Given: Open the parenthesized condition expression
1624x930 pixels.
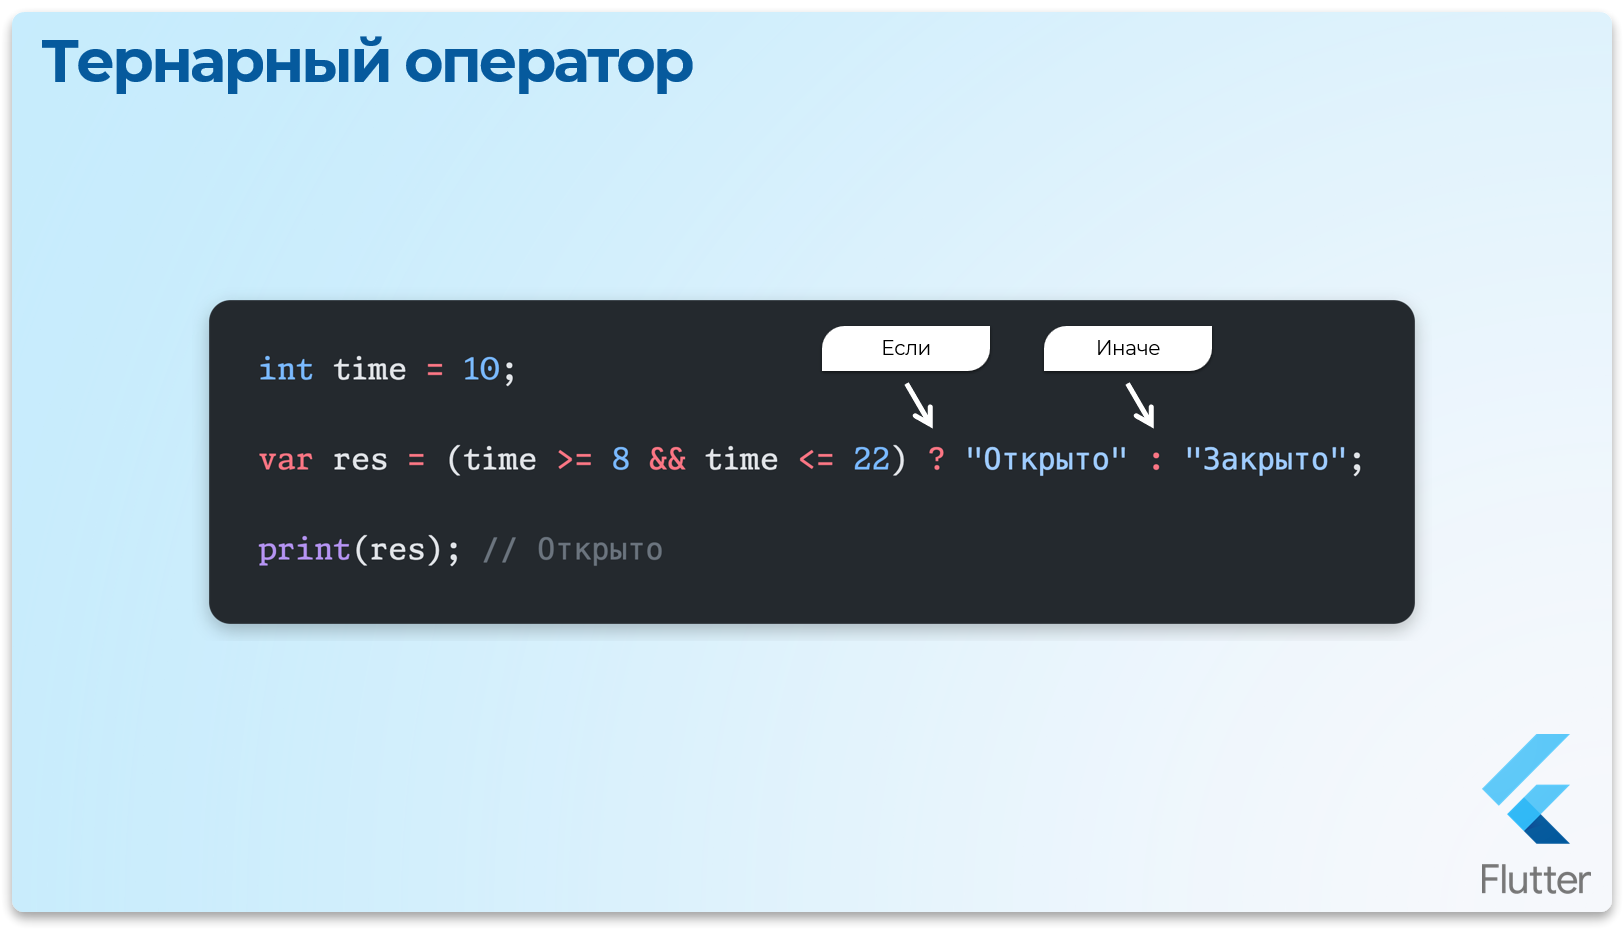Looking at the screenshot, I should tap(680, 460).
